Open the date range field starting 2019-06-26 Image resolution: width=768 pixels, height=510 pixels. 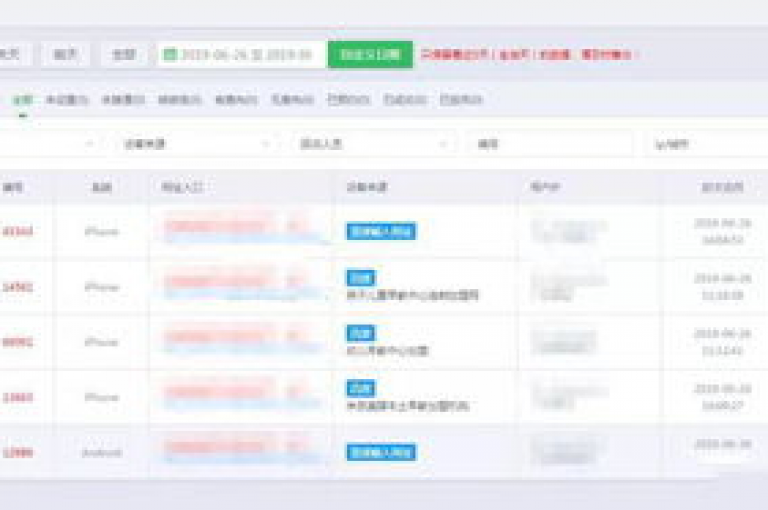(x=242, y=54)
